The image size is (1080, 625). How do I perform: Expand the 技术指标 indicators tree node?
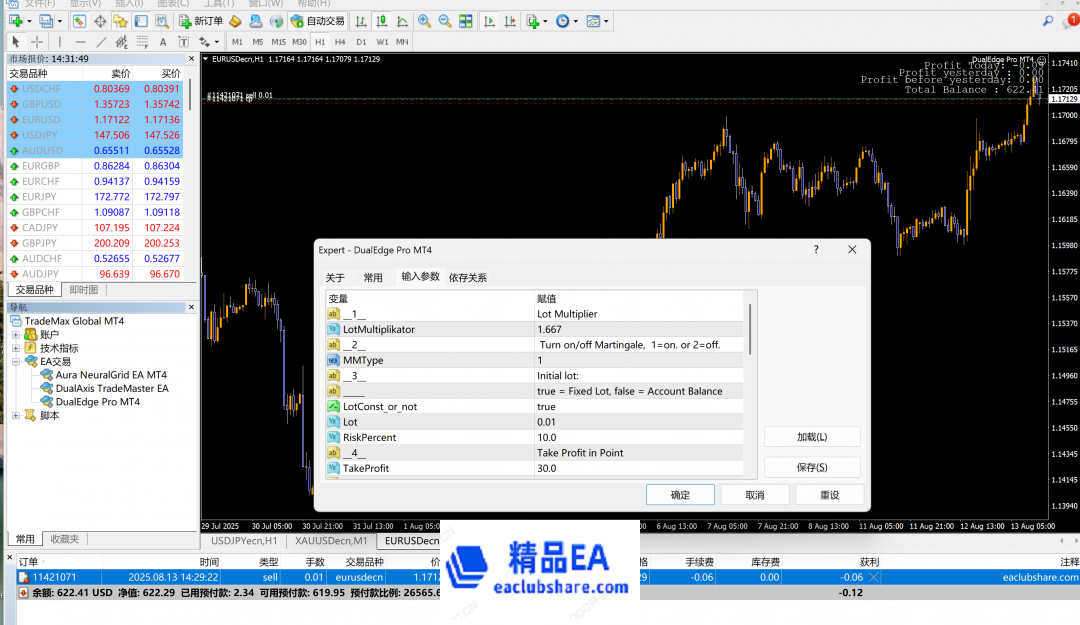coord(16,348)
